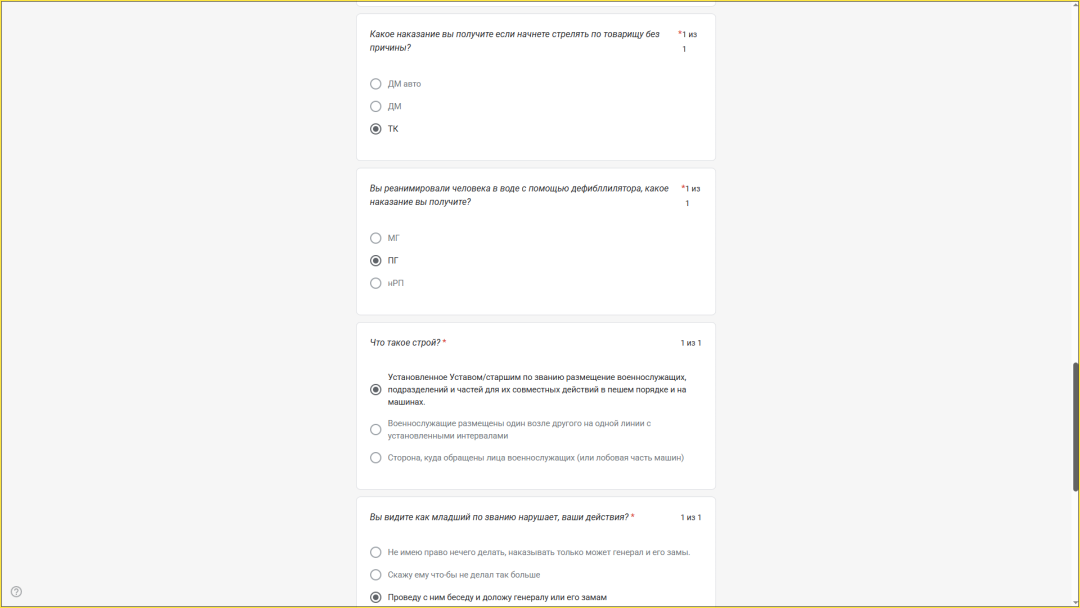The image size is (1080, 608).
Task: Click the 'Что такое строй?' question title
Action: (x=405, y=343)
